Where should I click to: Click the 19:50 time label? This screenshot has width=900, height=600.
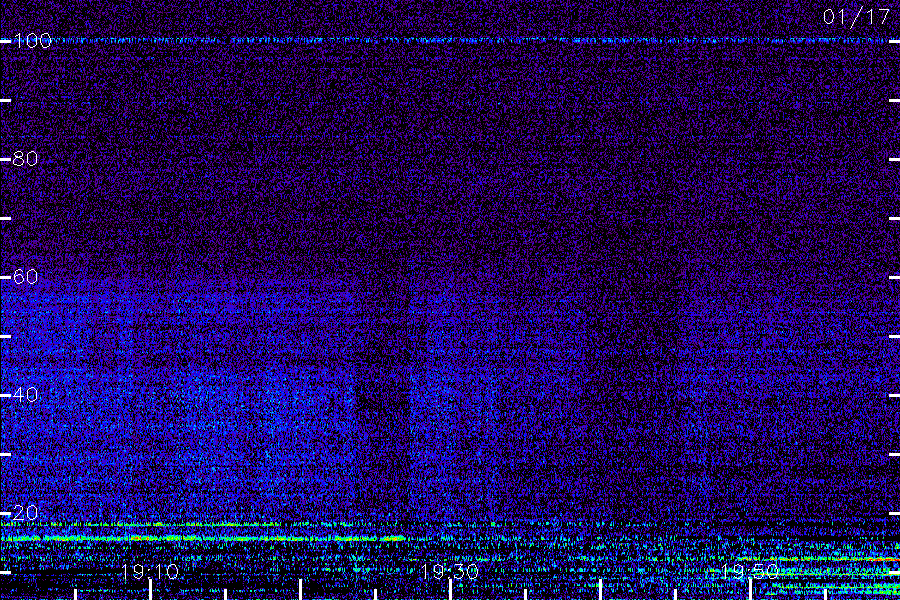[750, 572]
